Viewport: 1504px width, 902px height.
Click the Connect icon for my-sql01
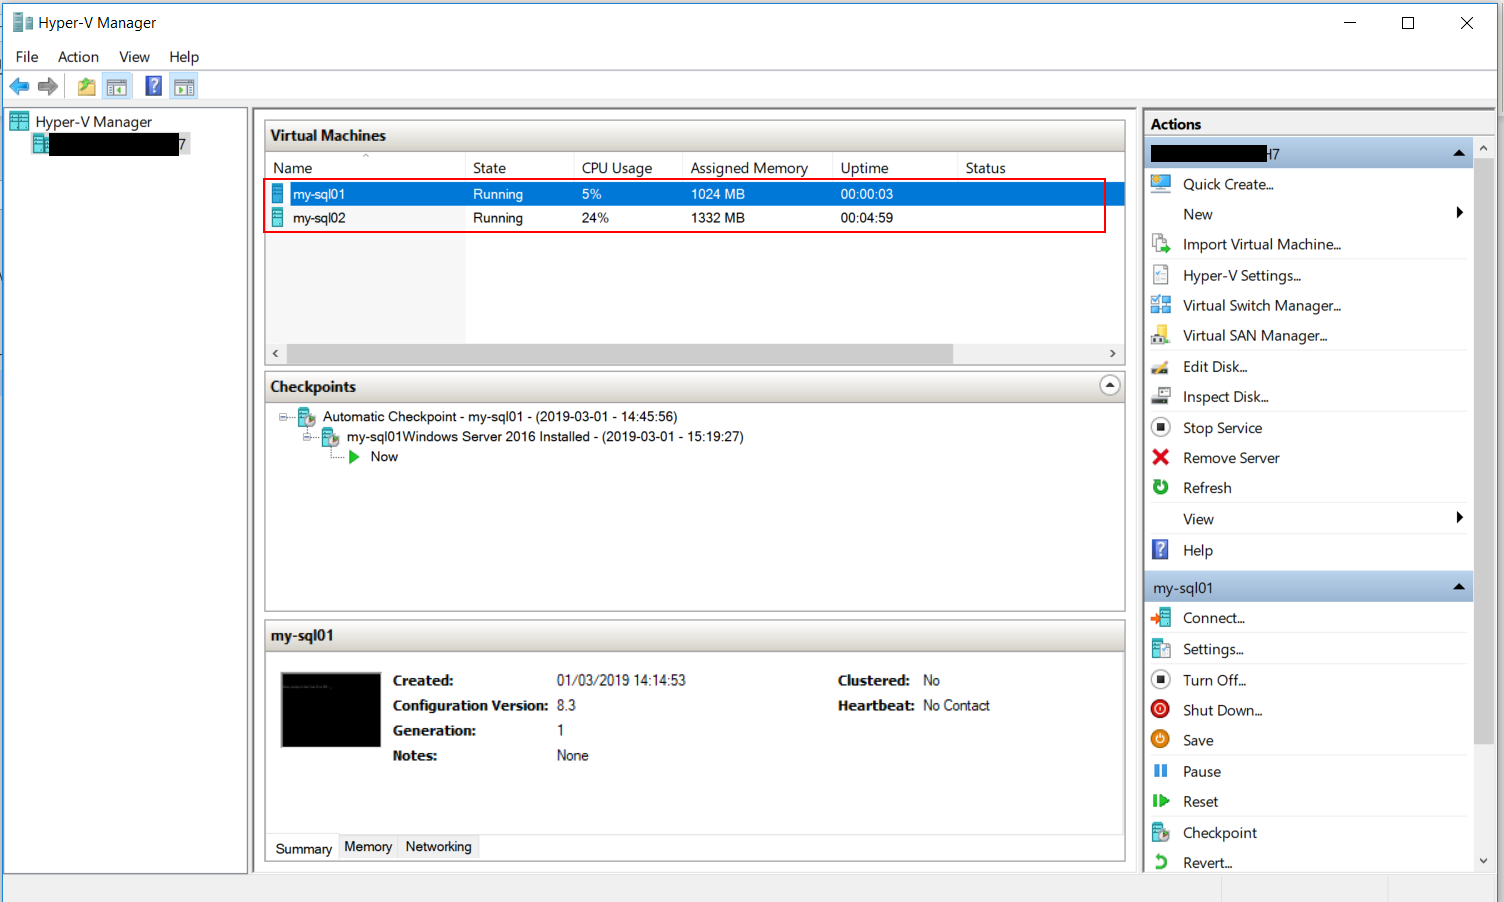[x=1161, y=618]
